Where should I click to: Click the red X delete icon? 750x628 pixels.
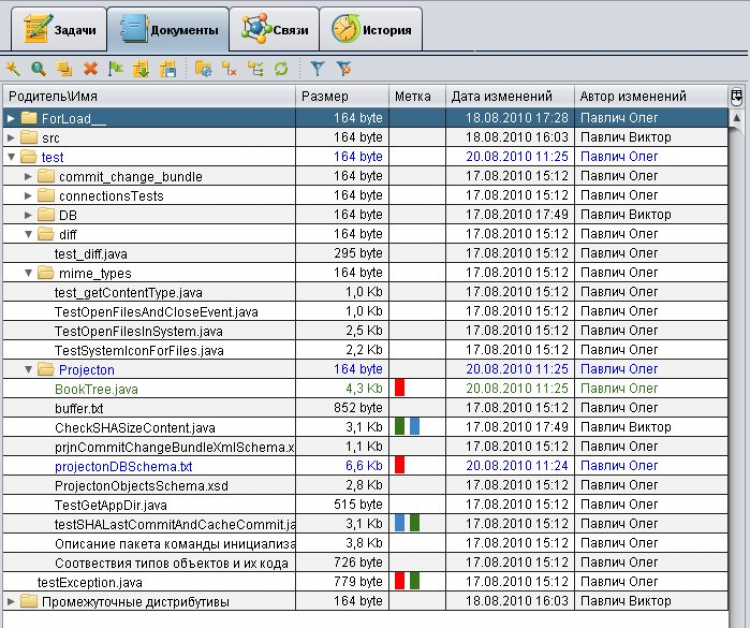(x=91, y=68)
